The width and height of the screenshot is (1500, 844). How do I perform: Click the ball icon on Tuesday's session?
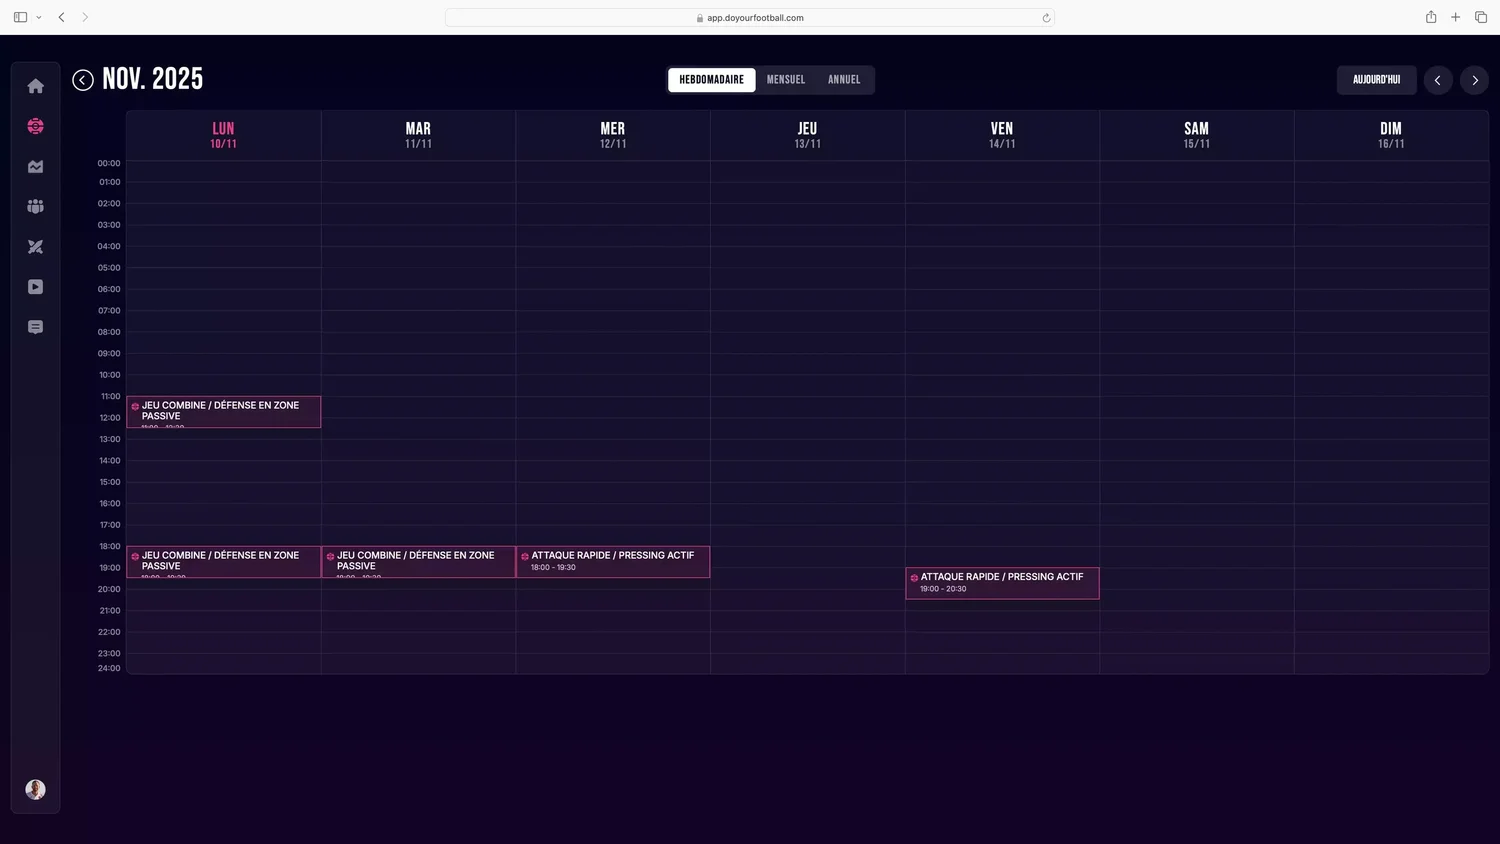[x=330, y=556]
